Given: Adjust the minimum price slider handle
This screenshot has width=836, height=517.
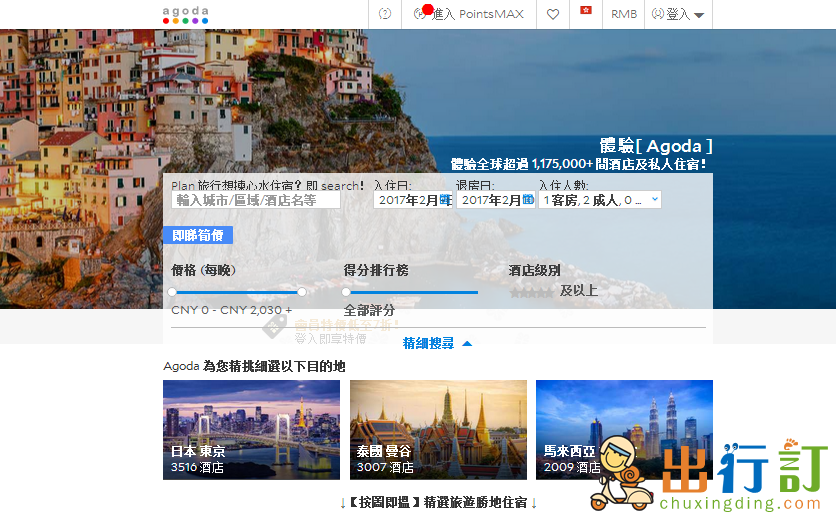Looking at the screenshot, I should (172, 292).
